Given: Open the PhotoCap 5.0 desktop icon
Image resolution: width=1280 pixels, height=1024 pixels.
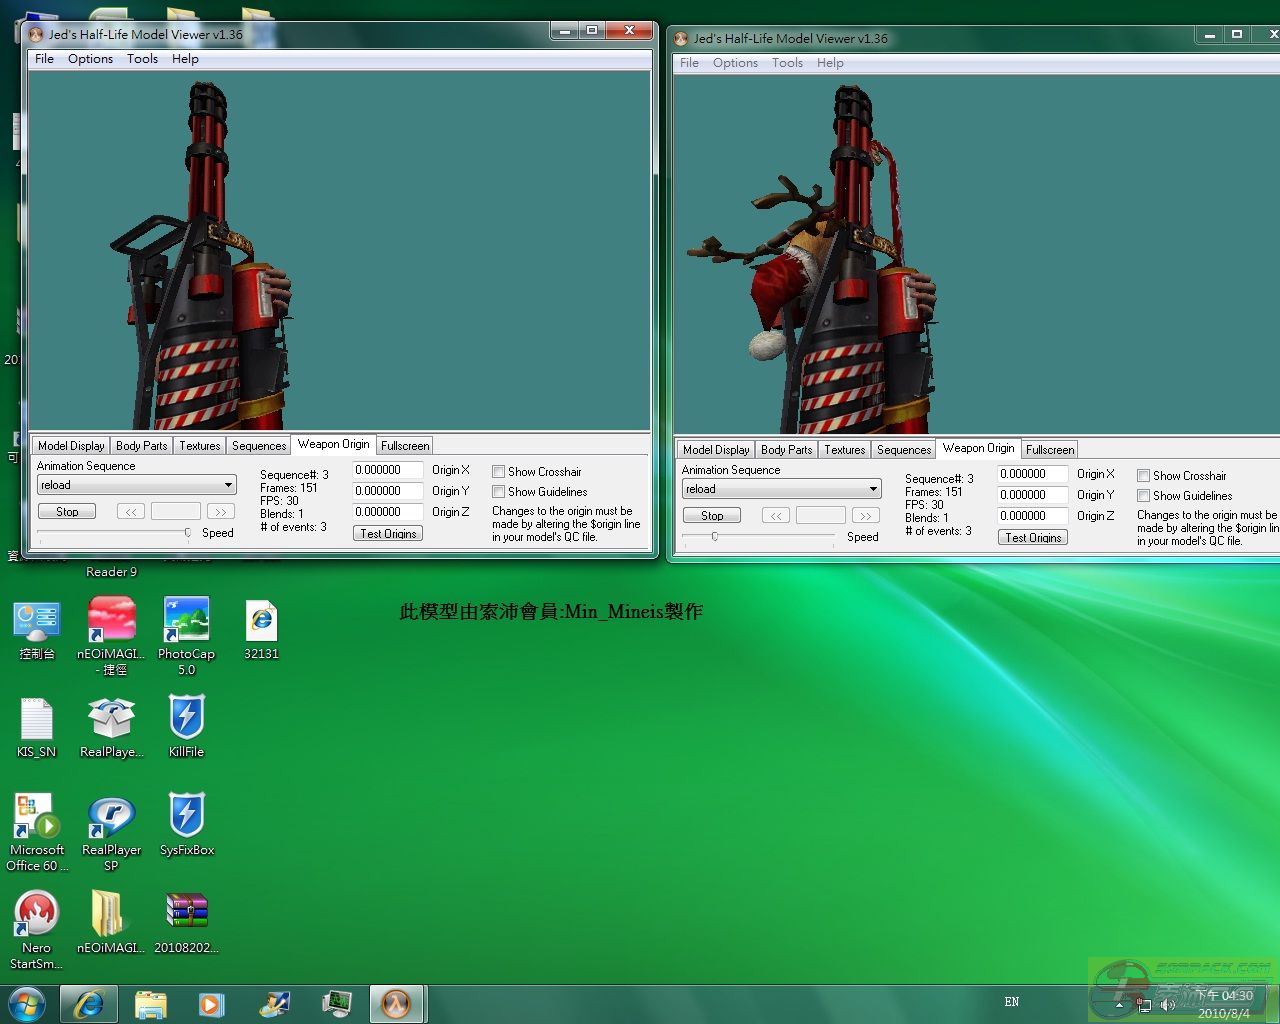Looking at the screenshot, I should (186, 622).
